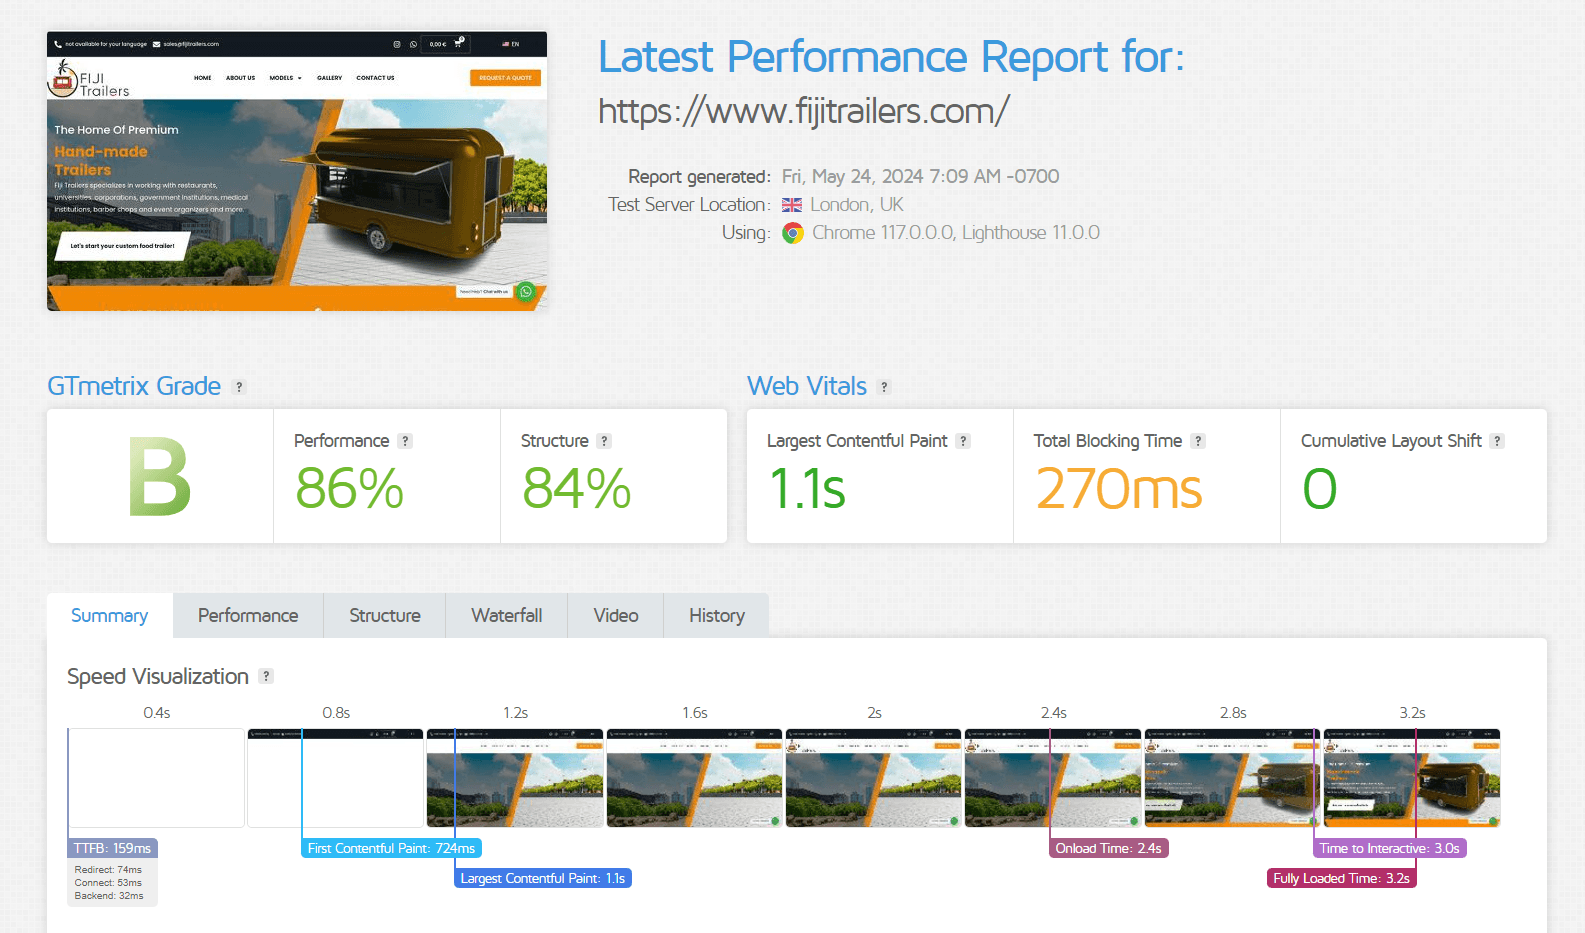
Task: Click the Connect: 53ms text
Action: (x=108, y=883)
